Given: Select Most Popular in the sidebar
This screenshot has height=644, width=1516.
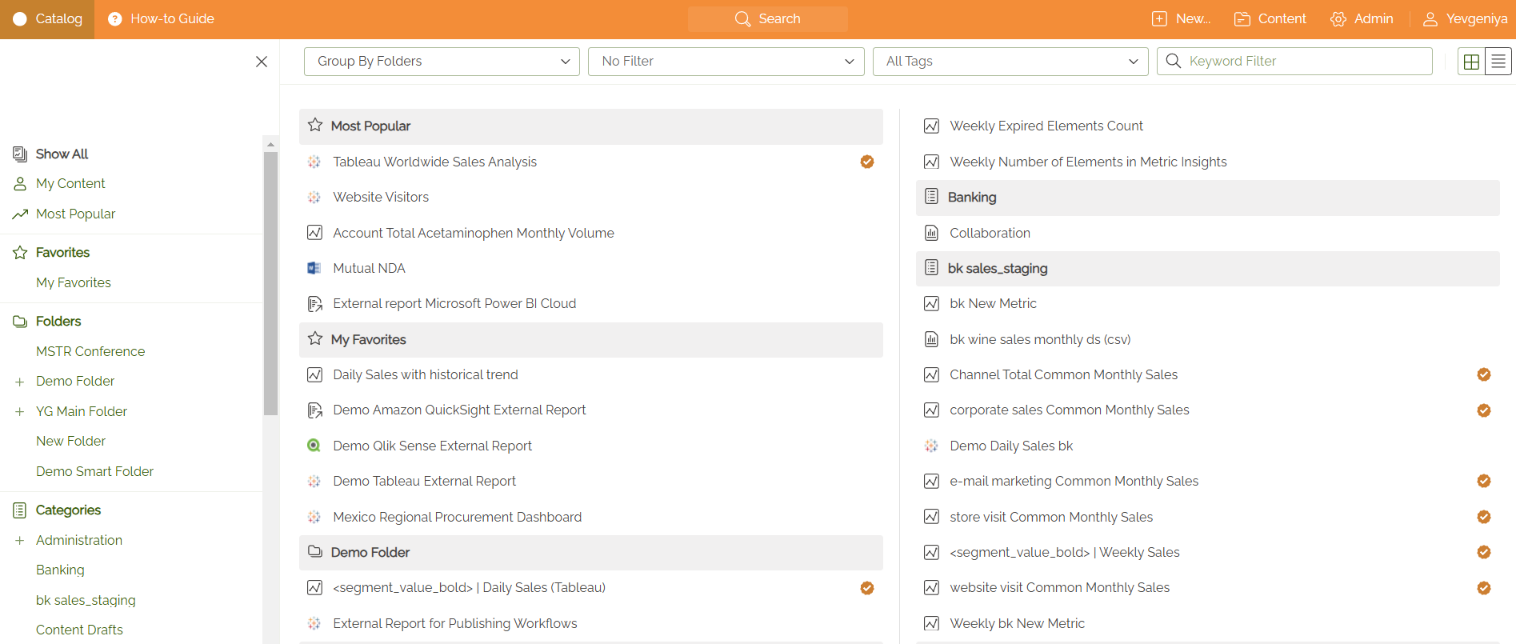Looking at the screenshot, I should (76, 214).
